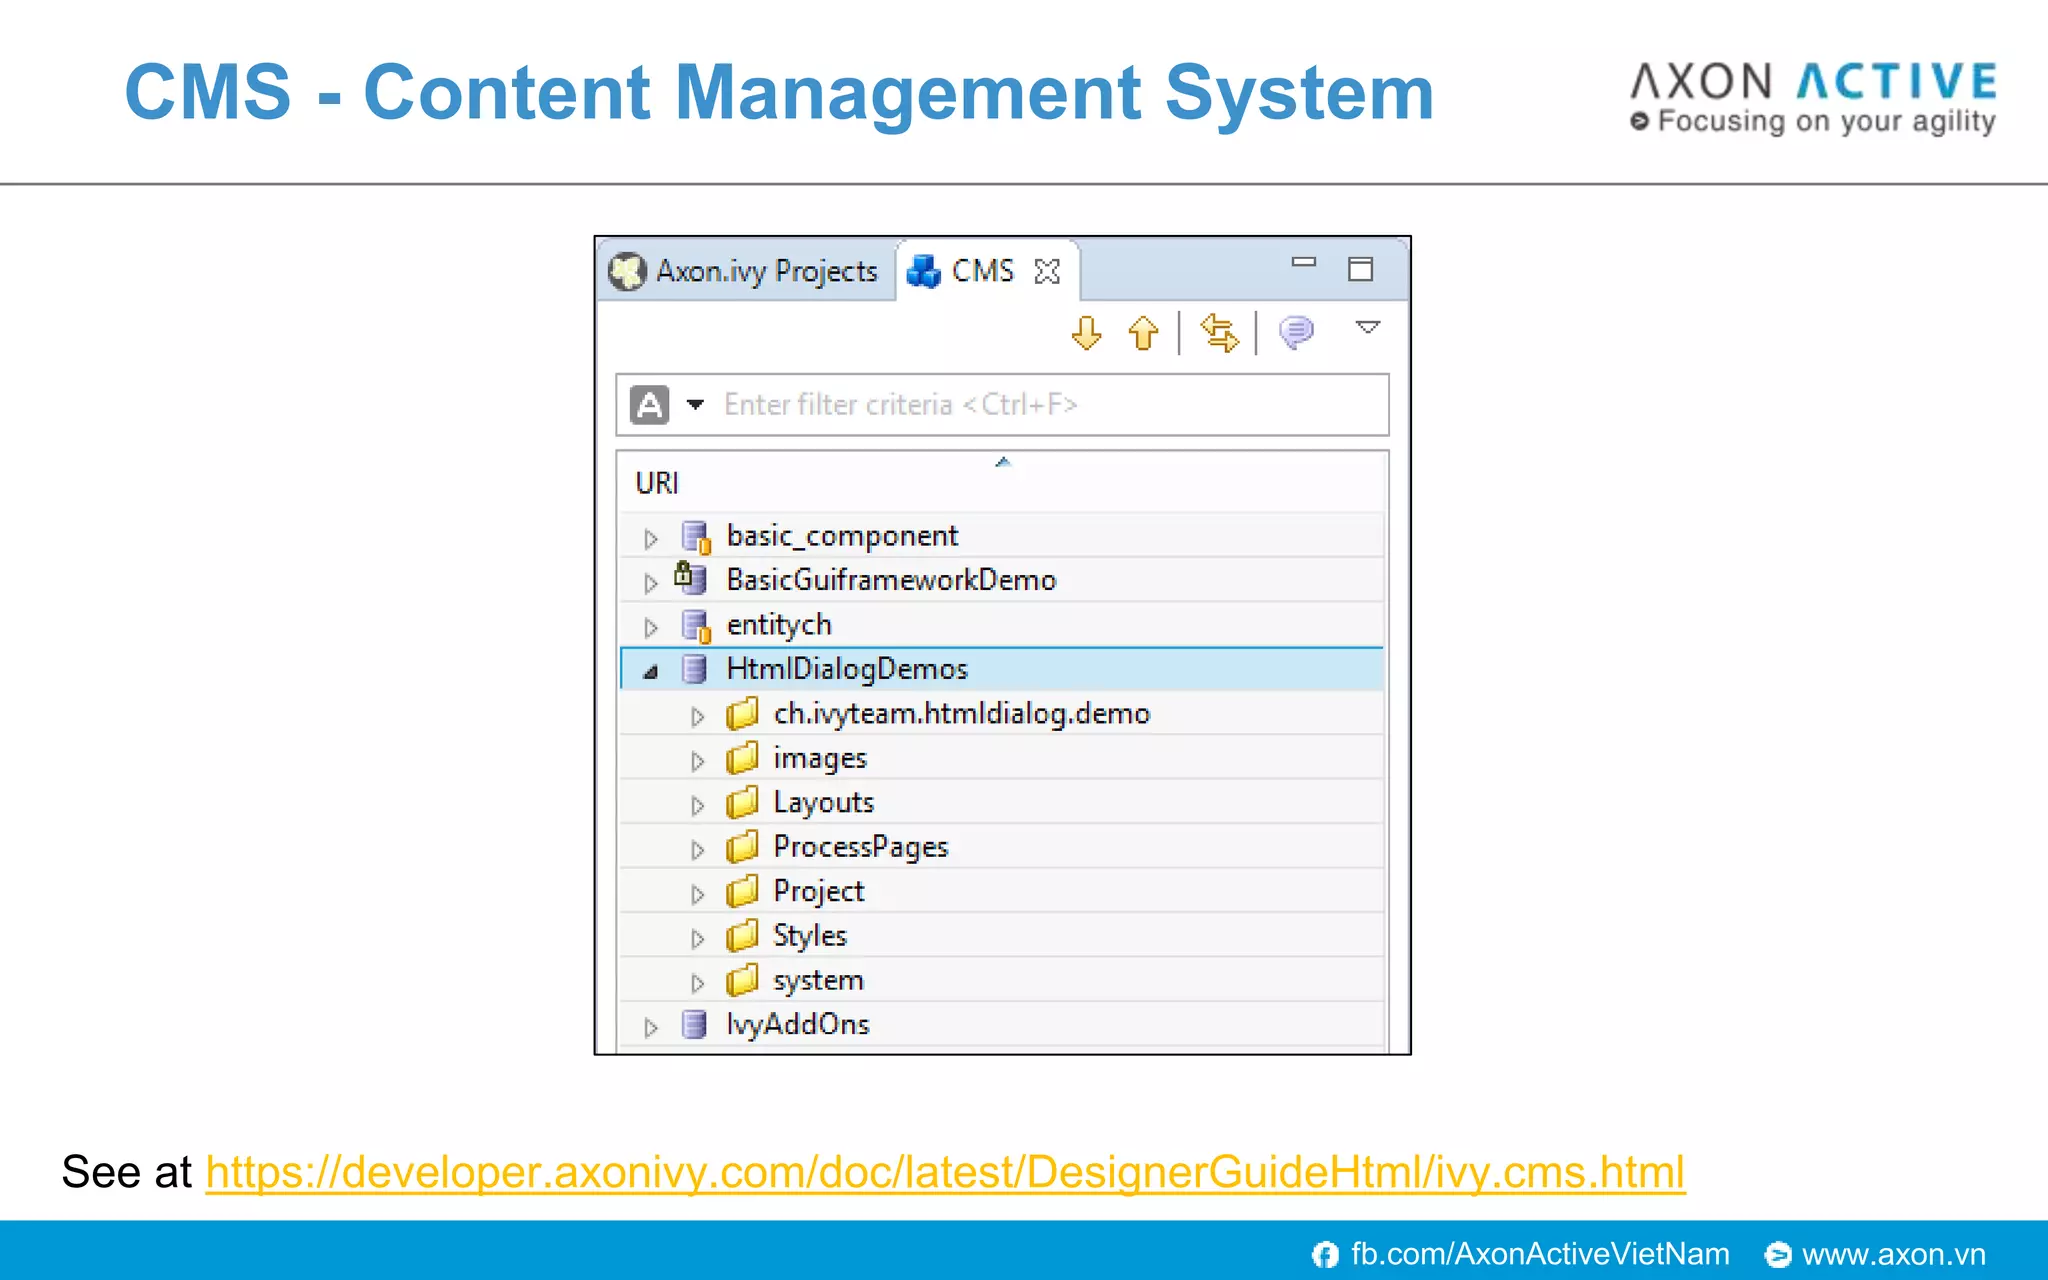Click the ch.ivyteam.htmldialog.demo folder icon
The image size is (2048, 1280).
[x=742, y=714]
